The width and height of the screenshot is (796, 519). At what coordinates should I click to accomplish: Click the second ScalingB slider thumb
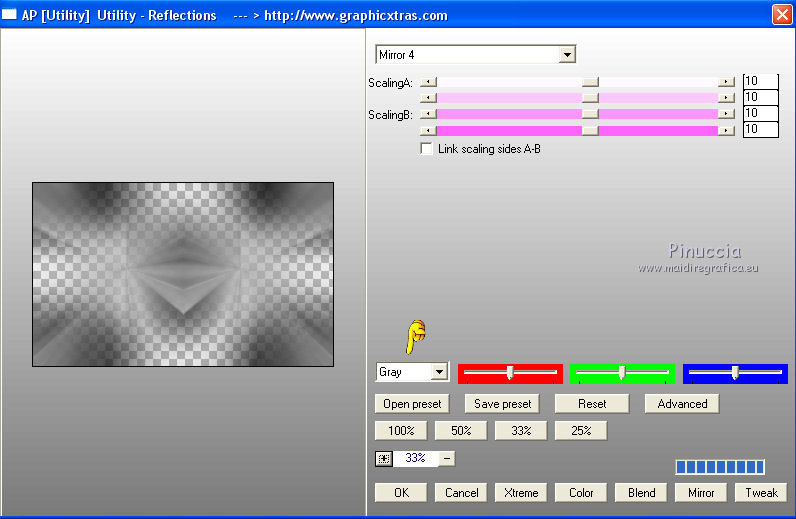[590, 131]
